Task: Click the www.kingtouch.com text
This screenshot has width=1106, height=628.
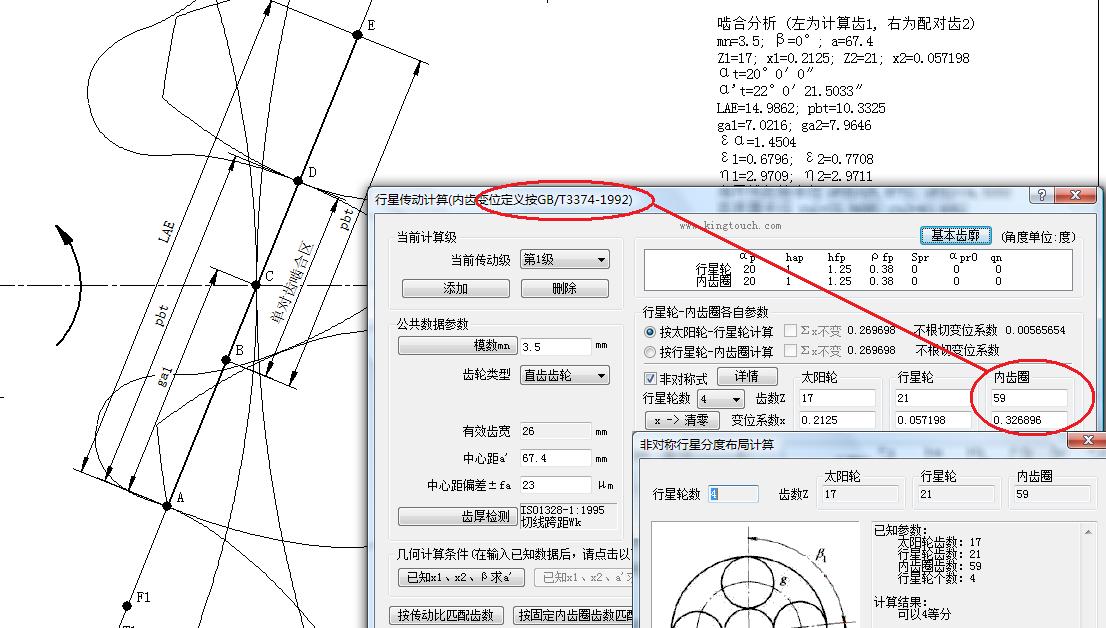Action: pos(730,226)
